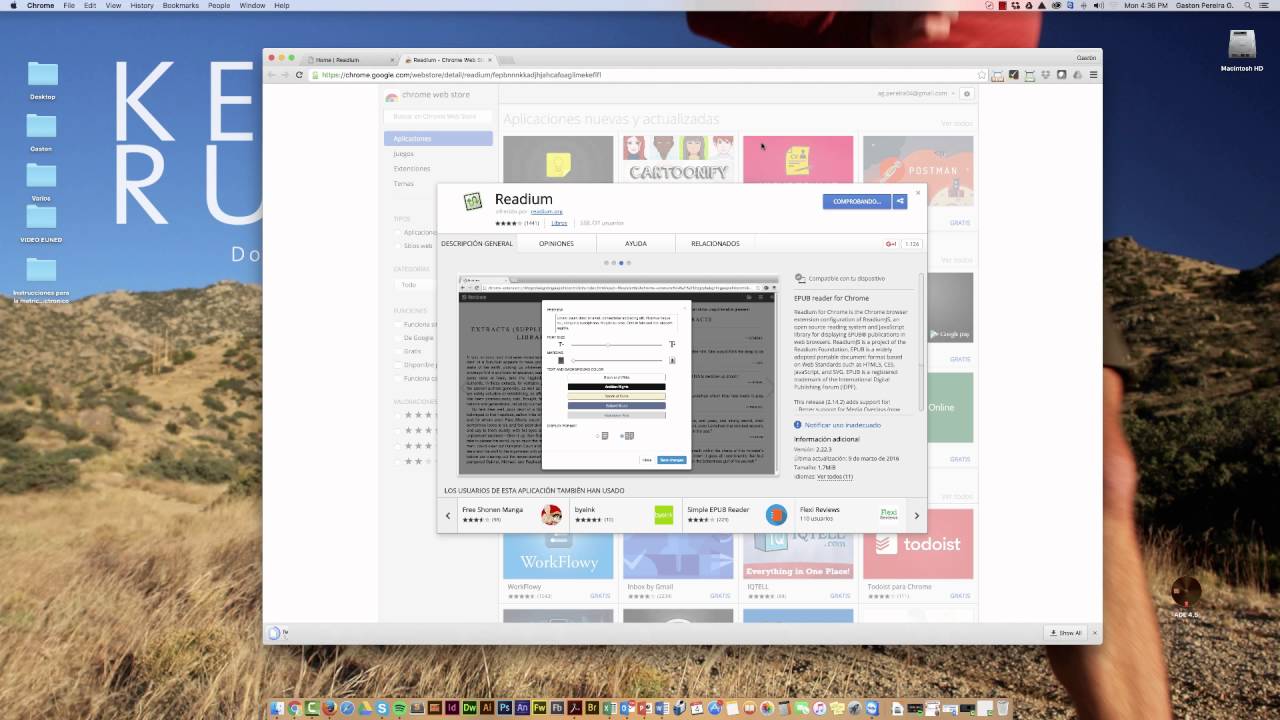1280x720 pixels.
Task: Click the Simple EPUB Reader app icon
Action: (x=776, y=515)
